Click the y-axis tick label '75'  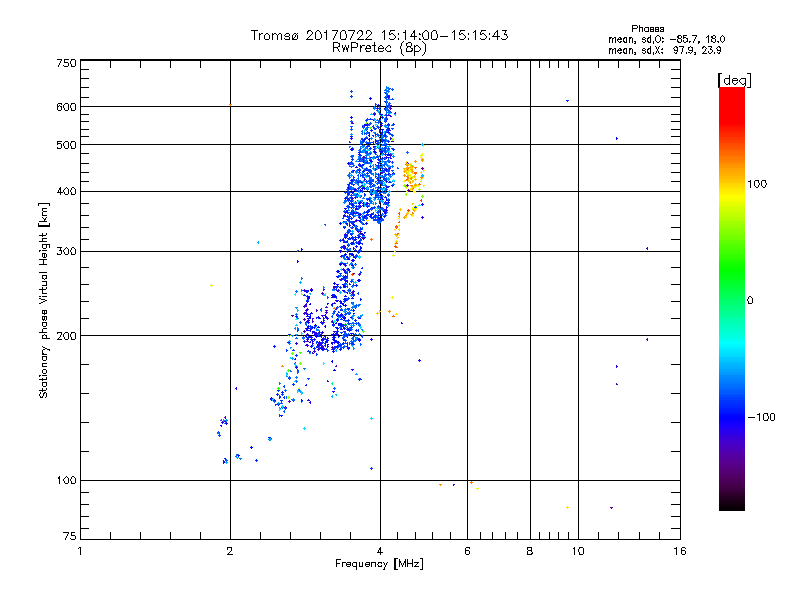[70, 536]
